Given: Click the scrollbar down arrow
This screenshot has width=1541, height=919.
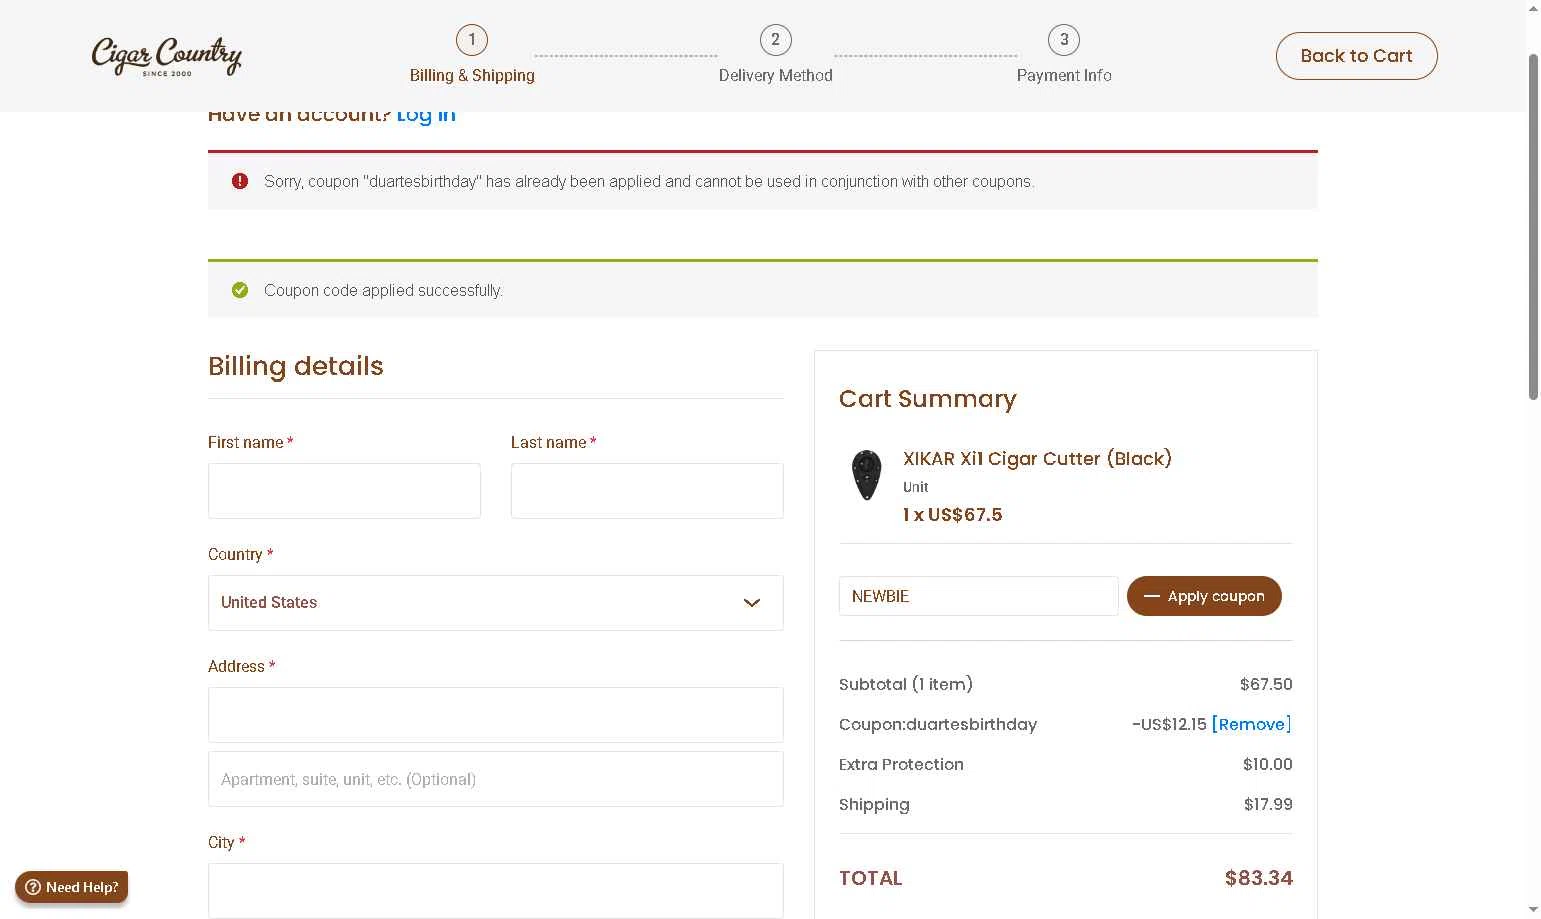Looking at the screenshot, I should click(x=1533, y=910).
